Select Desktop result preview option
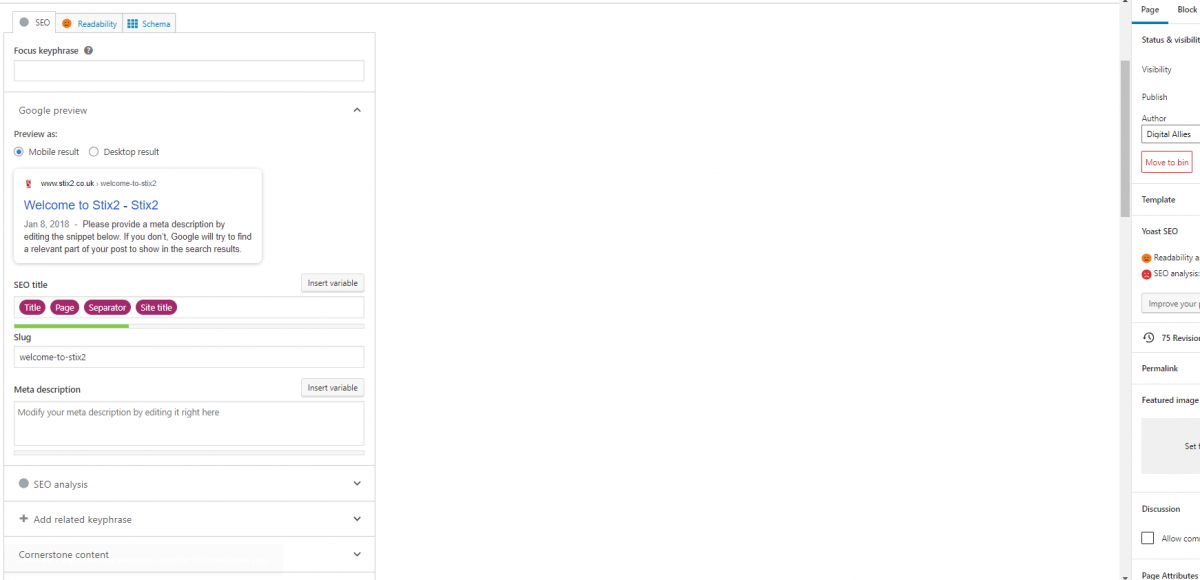The height and width of the screenshot is (580, 1200). [x=94, y=152]
